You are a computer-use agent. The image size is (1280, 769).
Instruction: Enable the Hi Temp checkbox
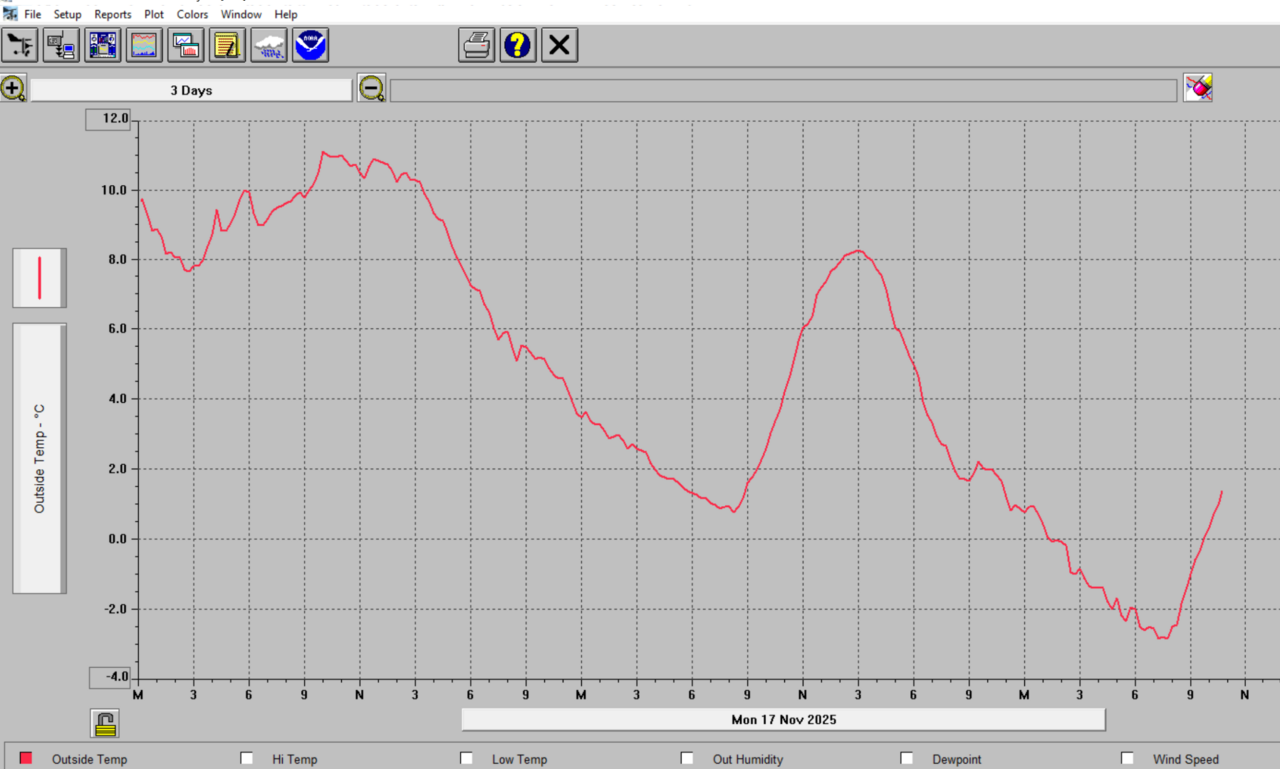[x=247, y=759]
